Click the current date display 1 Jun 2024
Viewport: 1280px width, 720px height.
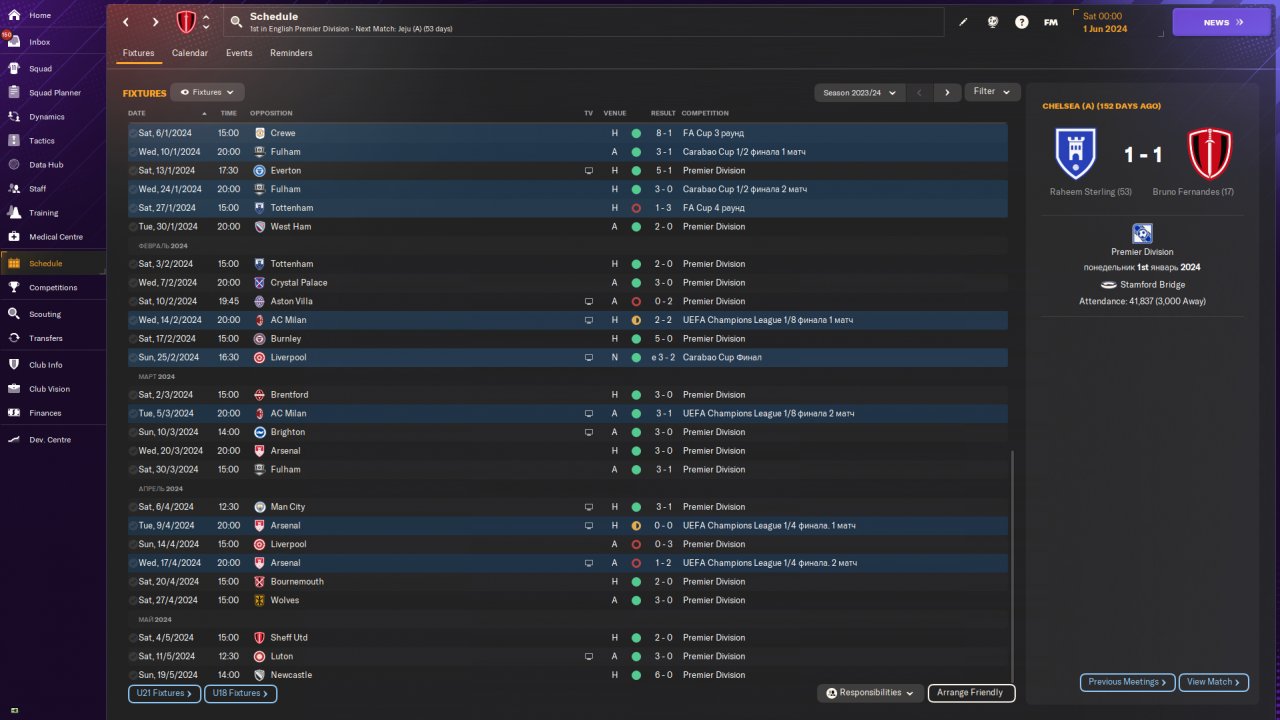(x=1104, y=29)
